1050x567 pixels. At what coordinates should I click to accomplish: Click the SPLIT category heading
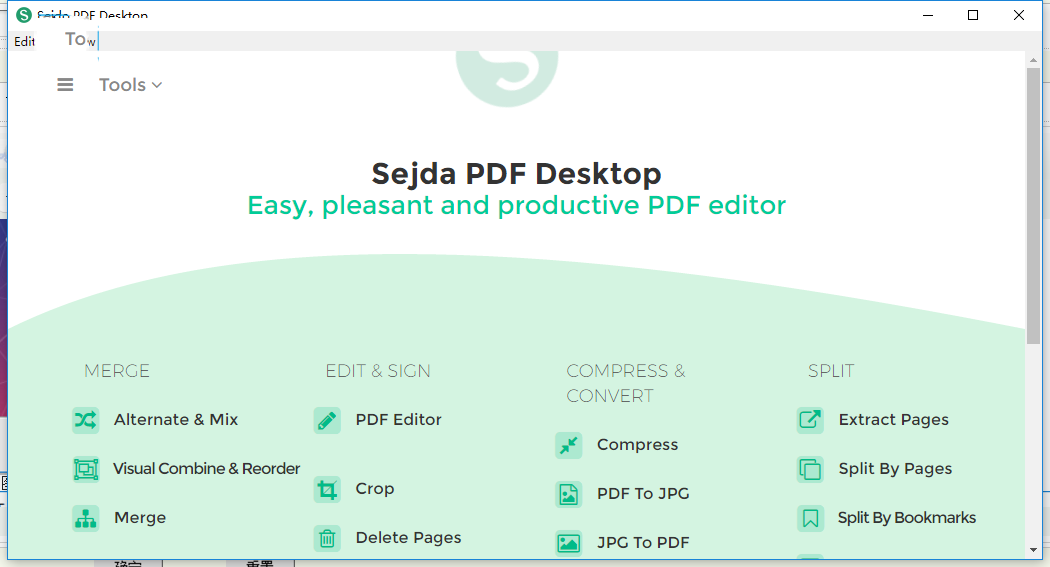click(831, 371)
